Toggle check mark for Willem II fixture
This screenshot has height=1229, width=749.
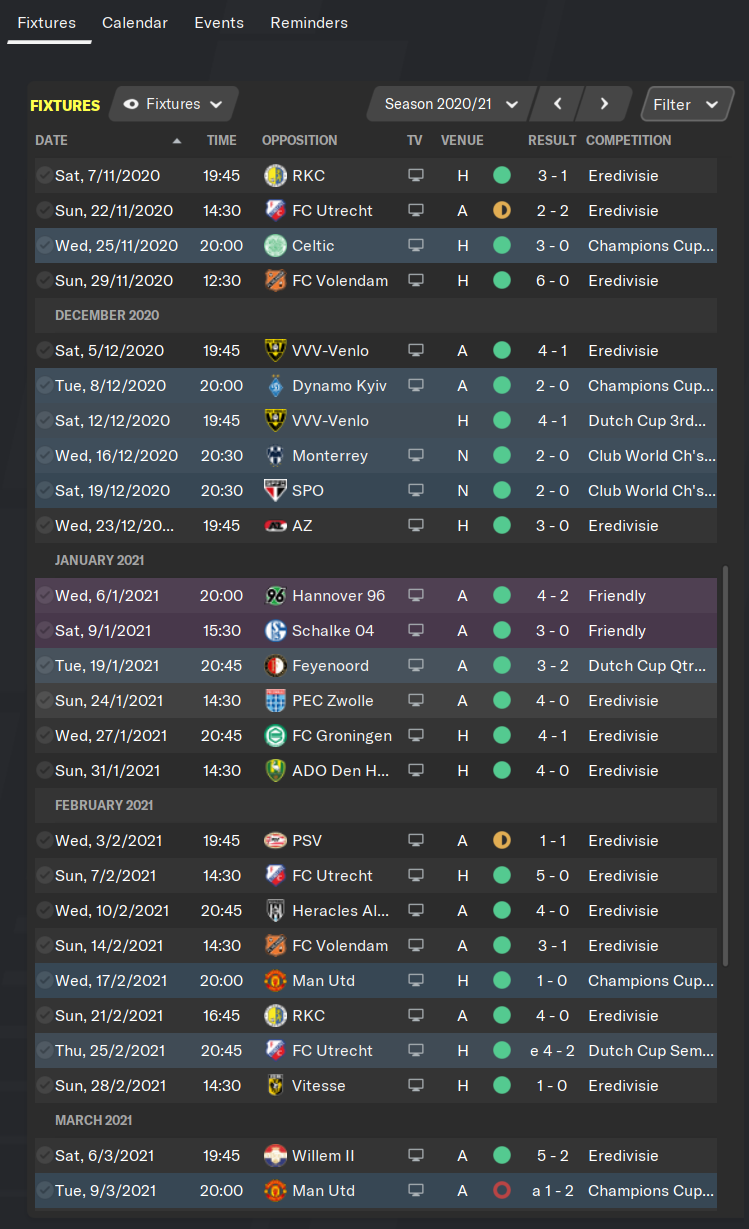pyautogui.click(x=44, y=1156)
